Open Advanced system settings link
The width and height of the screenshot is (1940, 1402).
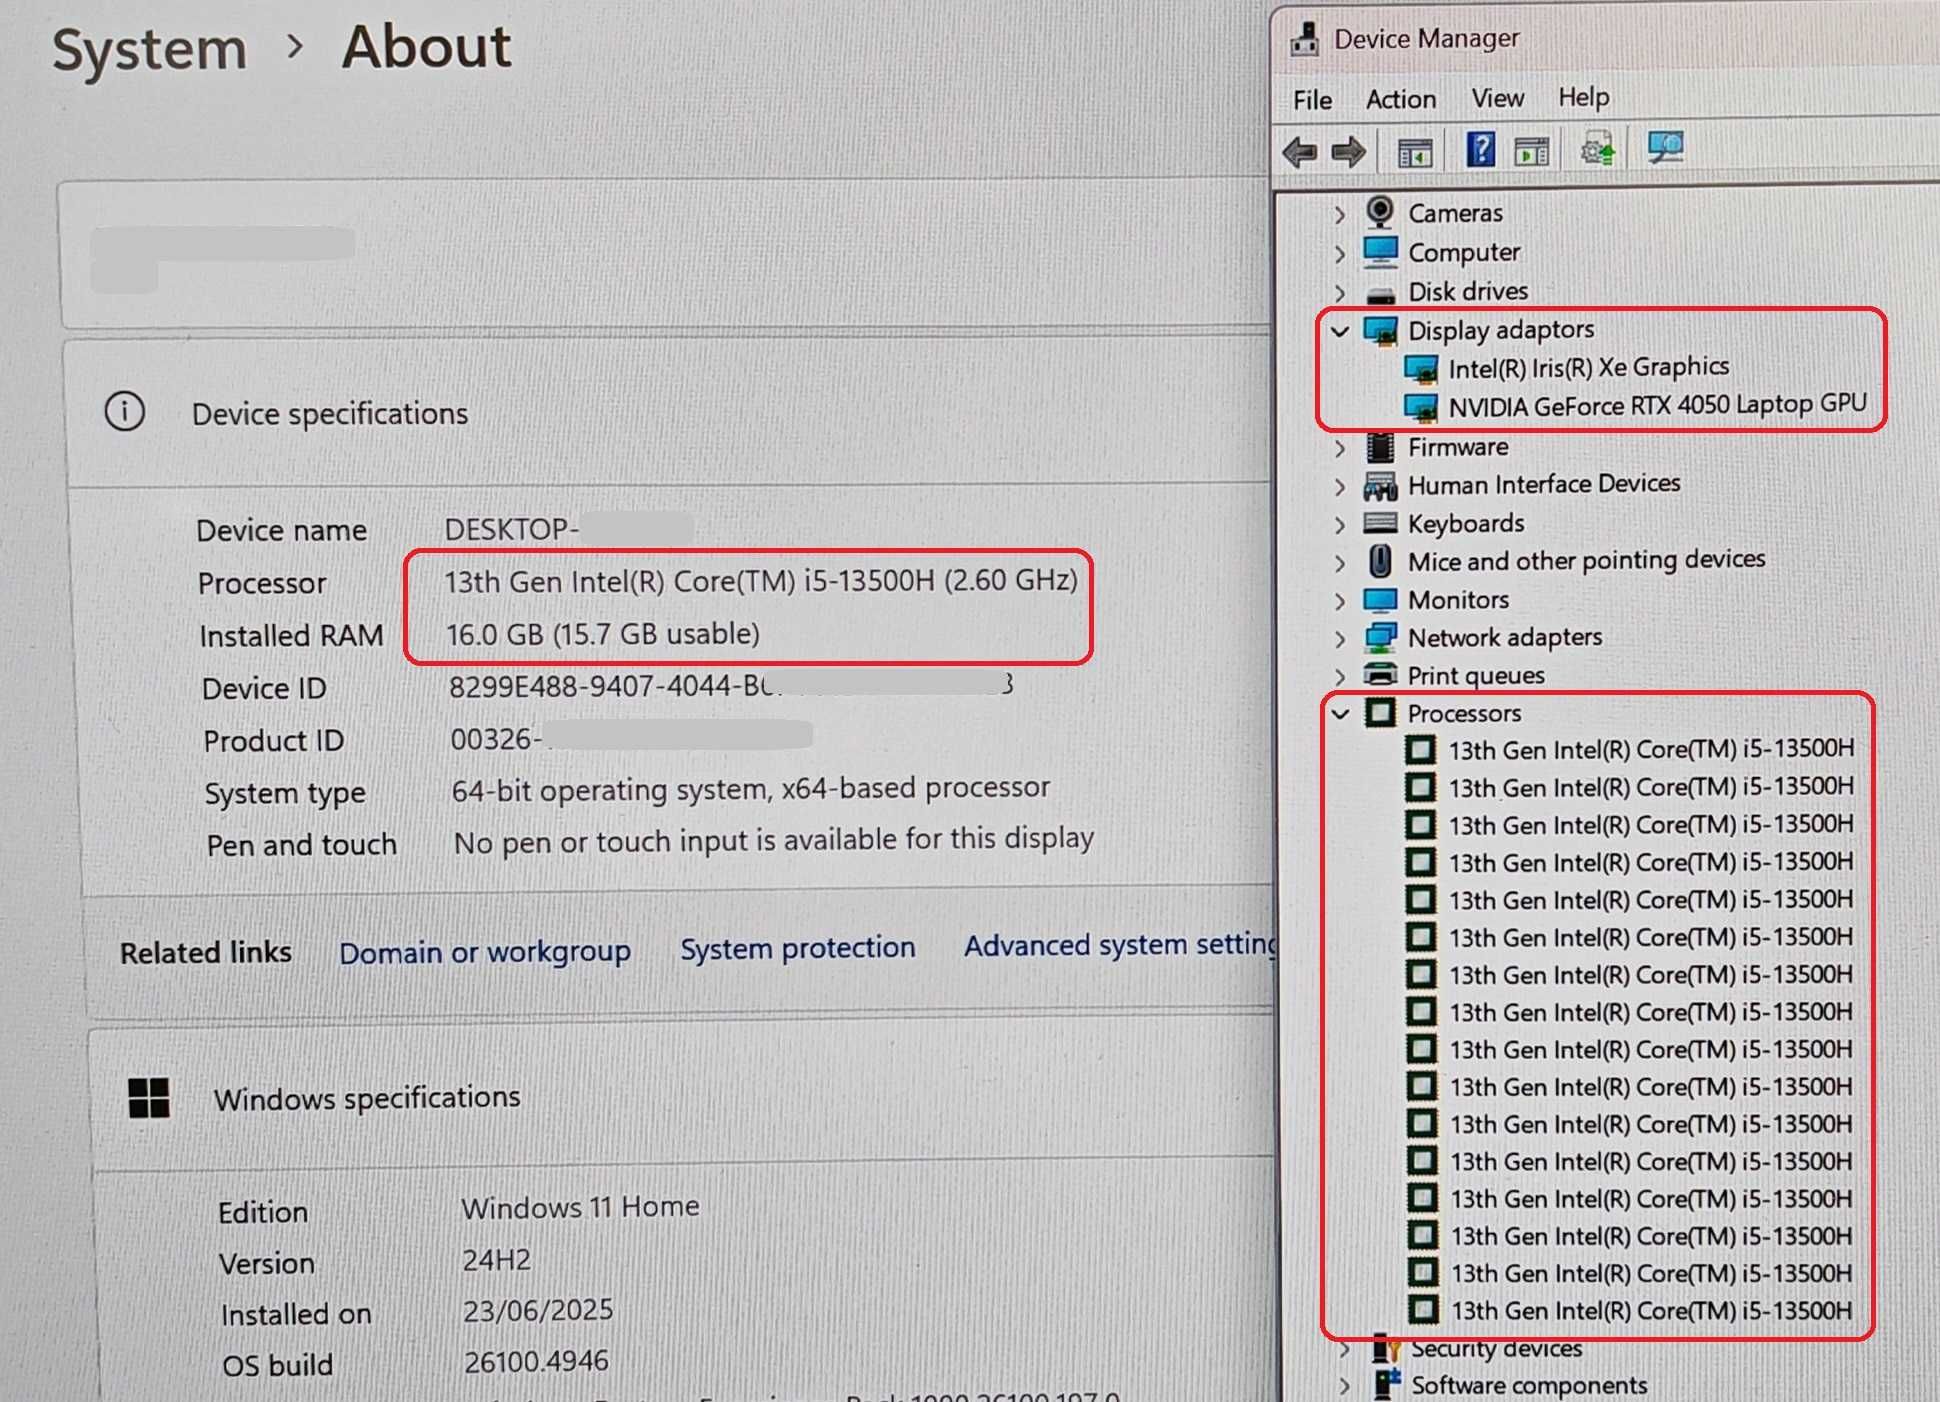coord(1120,945)
